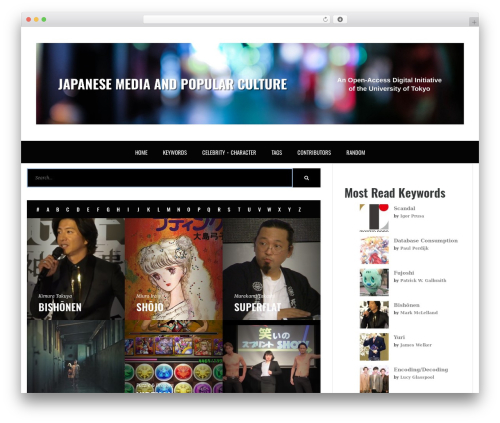Filter keywords by letter S

click(229, 210)
